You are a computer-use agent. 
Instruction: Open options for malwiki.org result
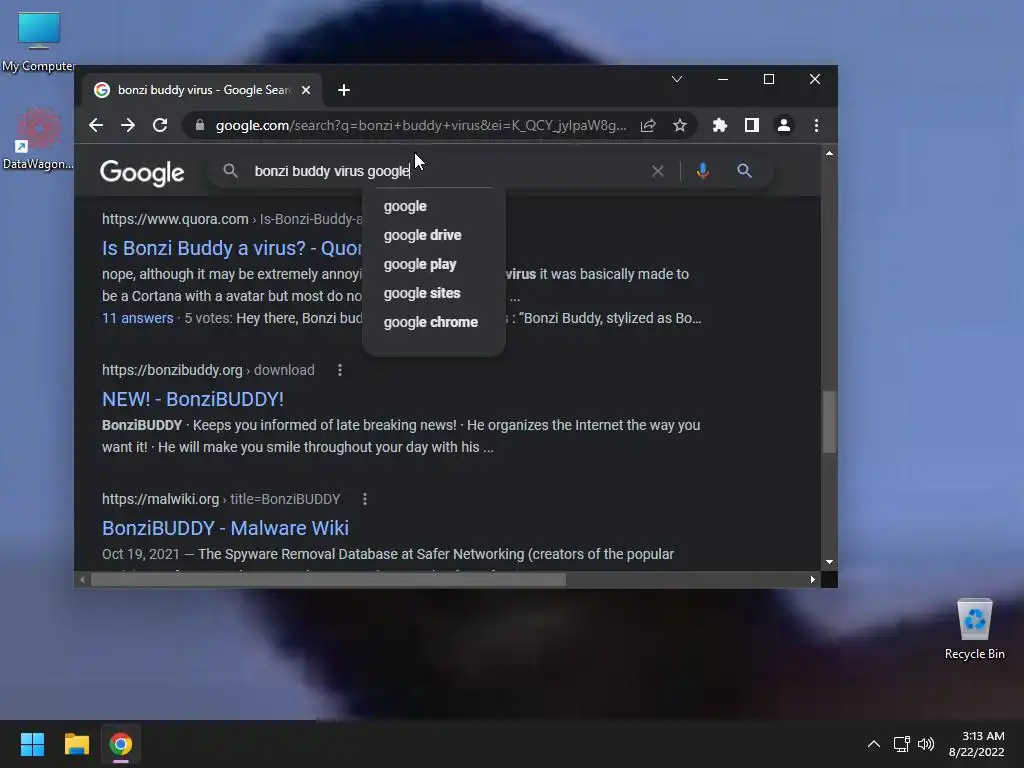coord(364,499)
